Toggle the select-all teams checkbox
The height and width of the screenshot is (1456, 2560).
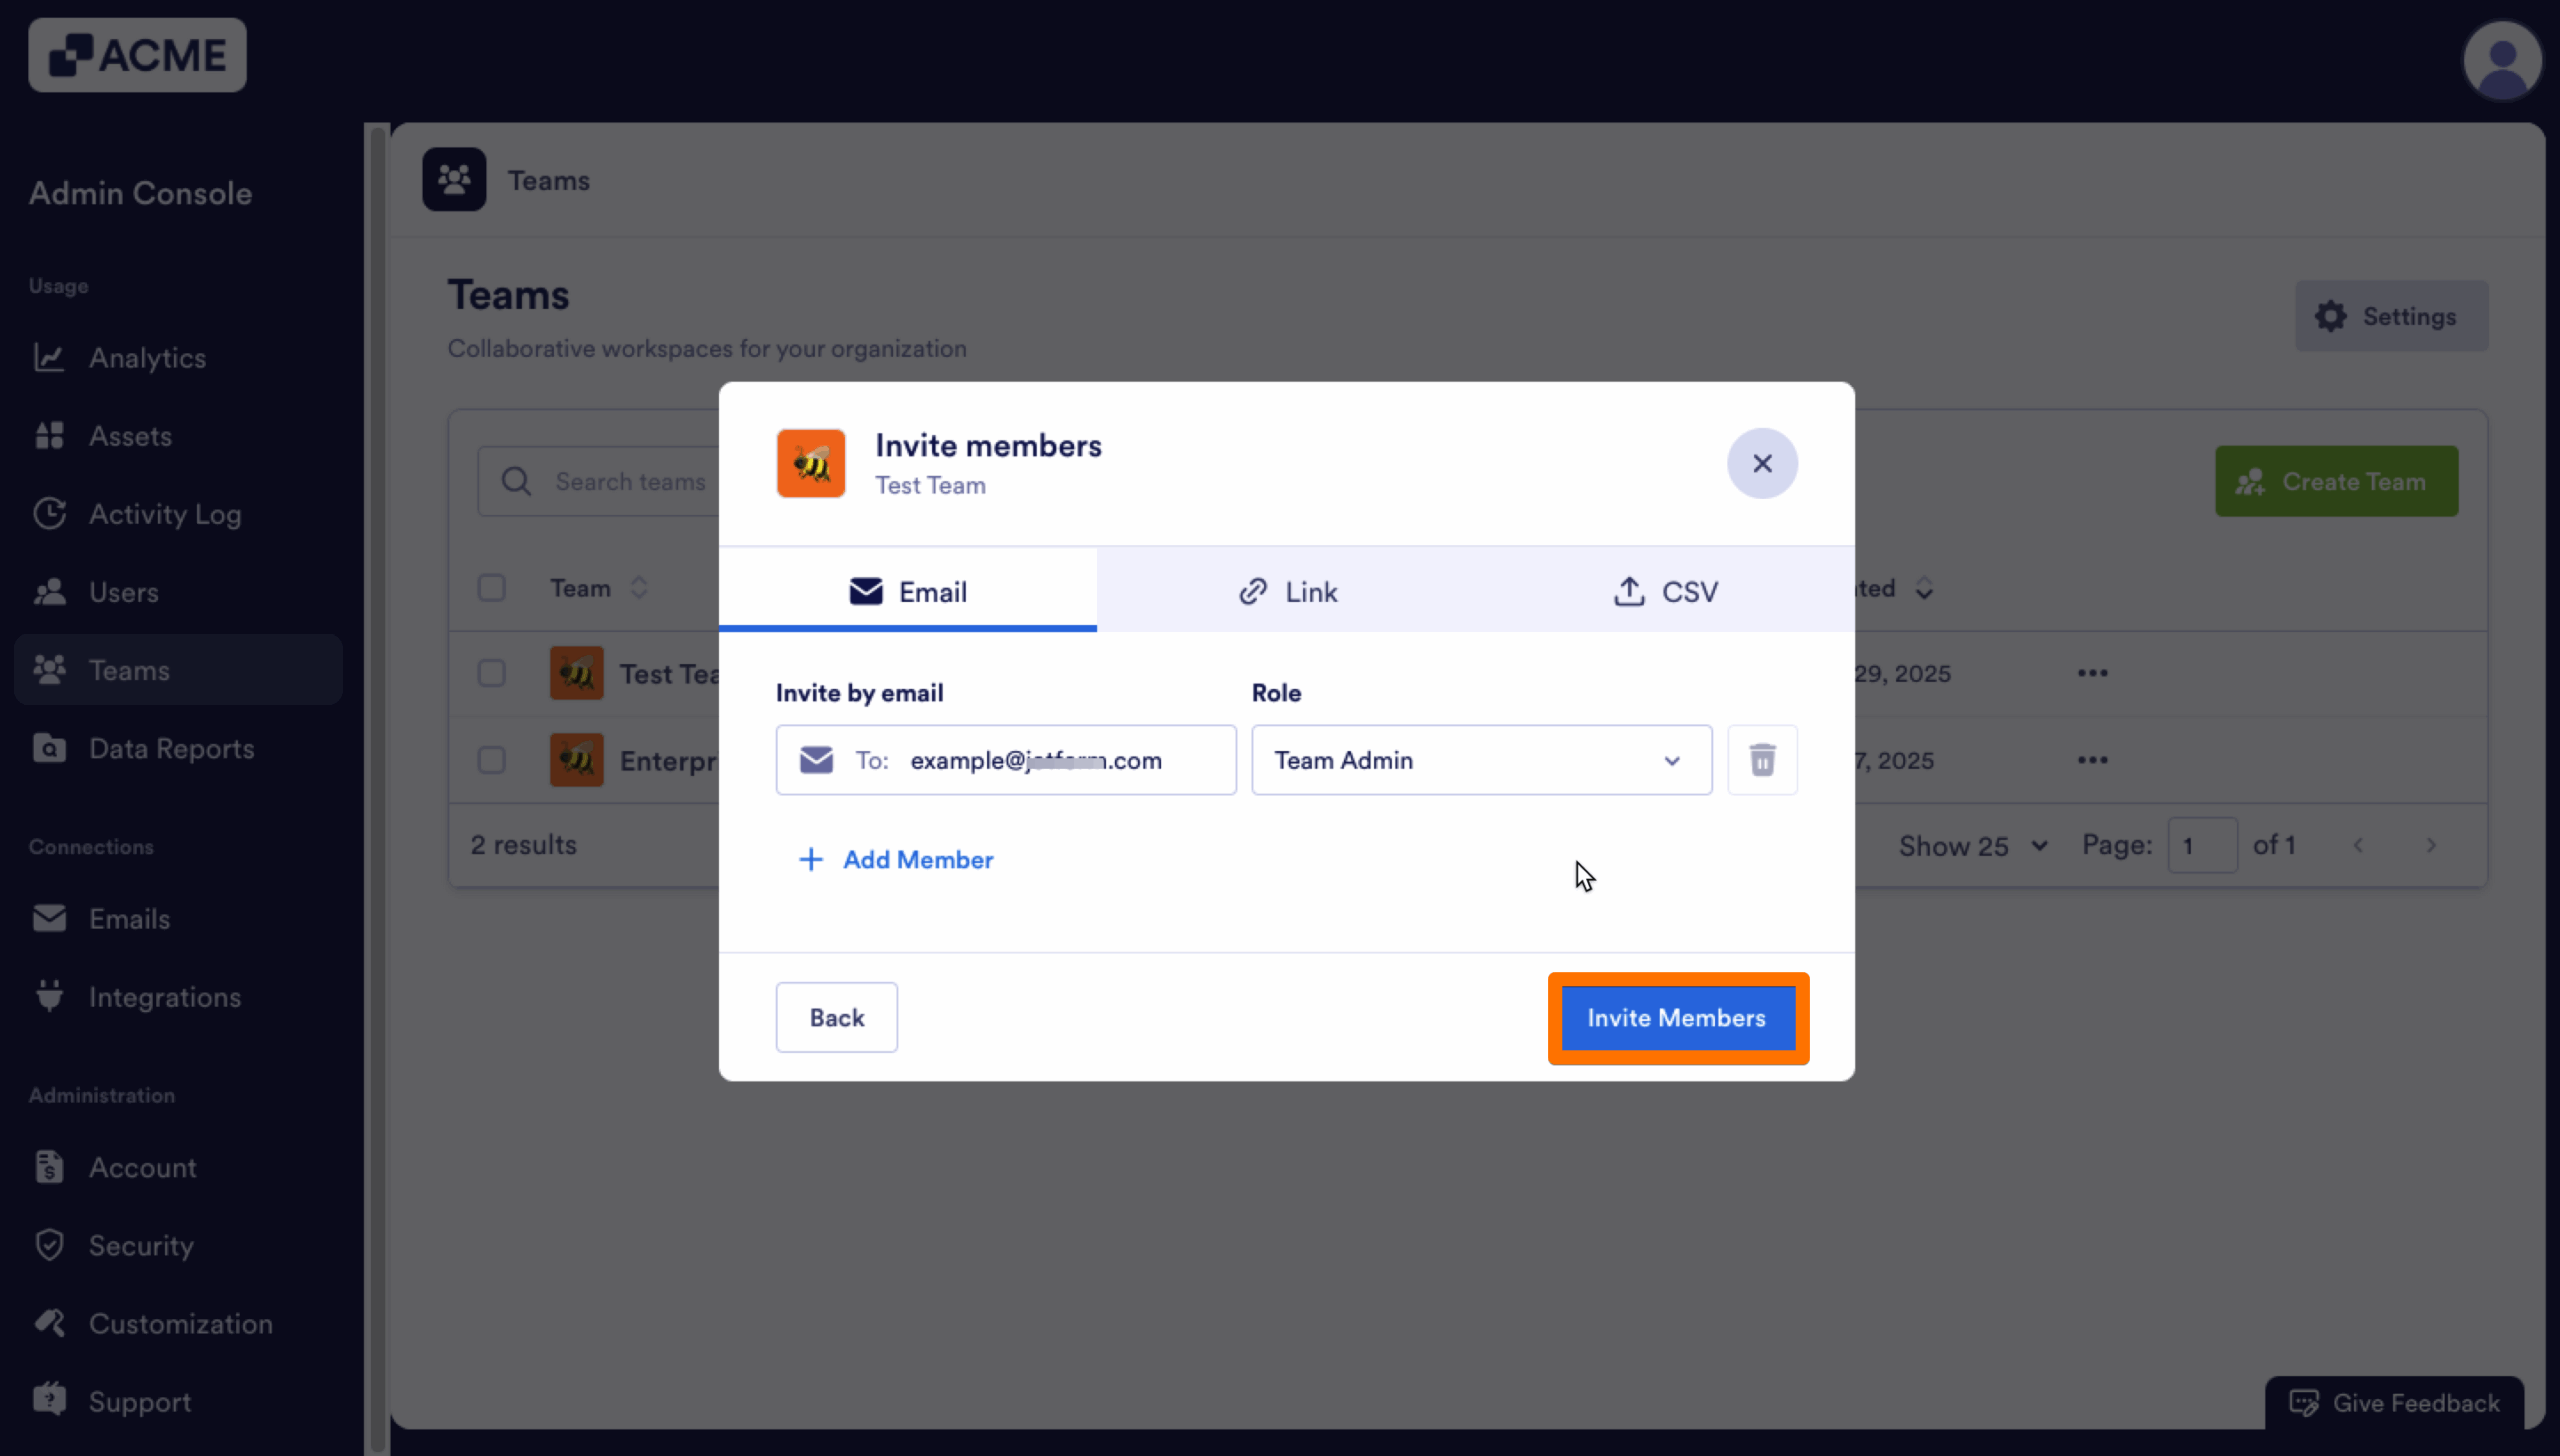coord(491,588)
